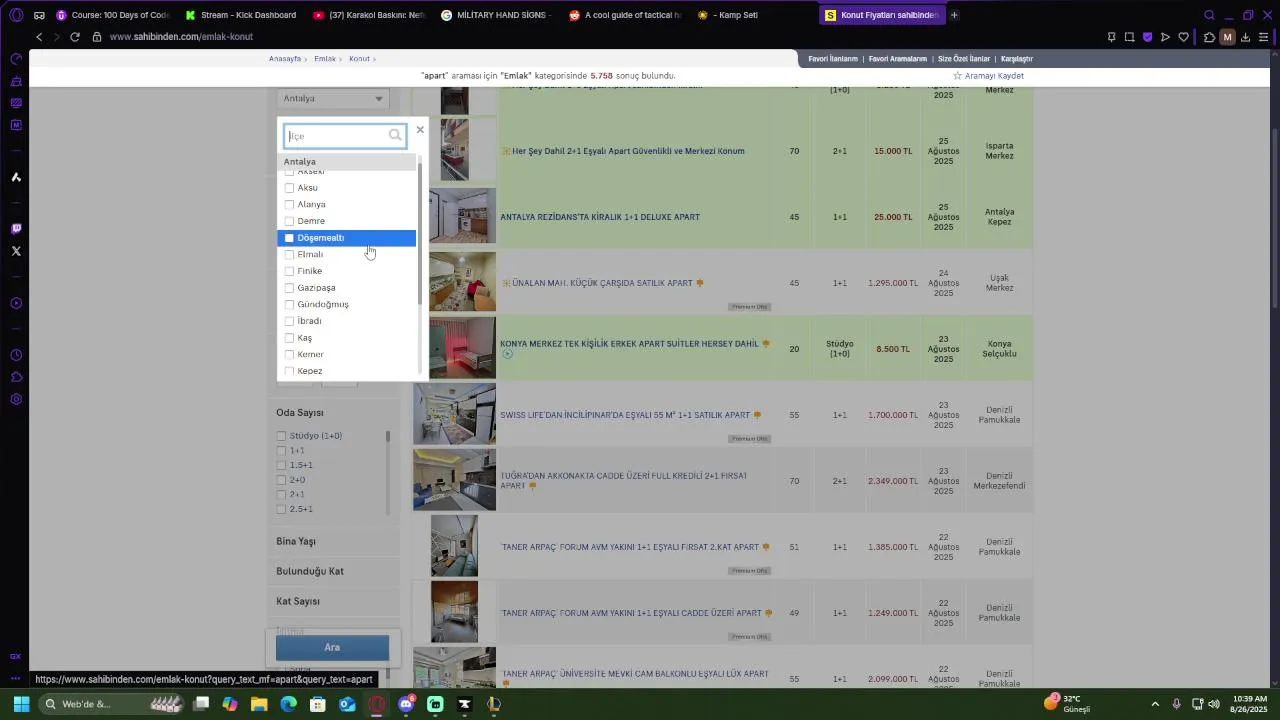
Task: Open the Opera menu logo
Action: pyautogui.click(x=16, y=15)
